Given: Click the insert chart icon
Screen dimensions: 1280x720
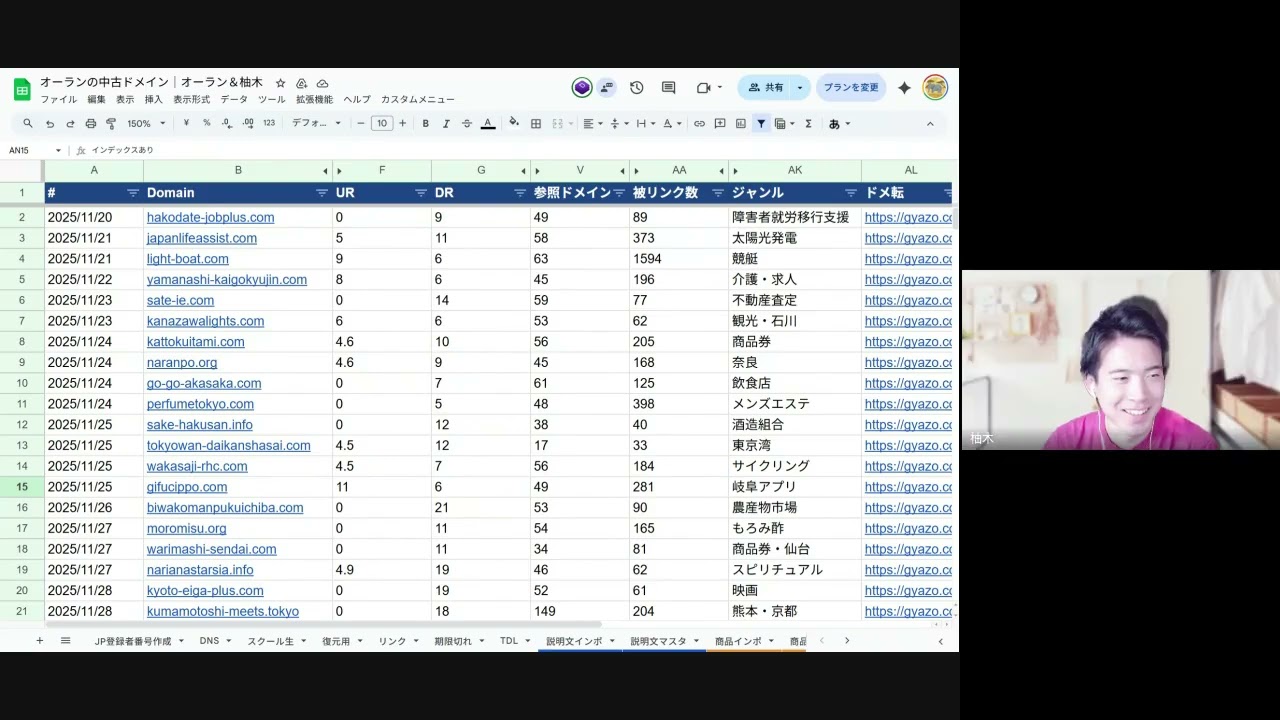Looking at the screenshot, I should [x=741, y=124].
